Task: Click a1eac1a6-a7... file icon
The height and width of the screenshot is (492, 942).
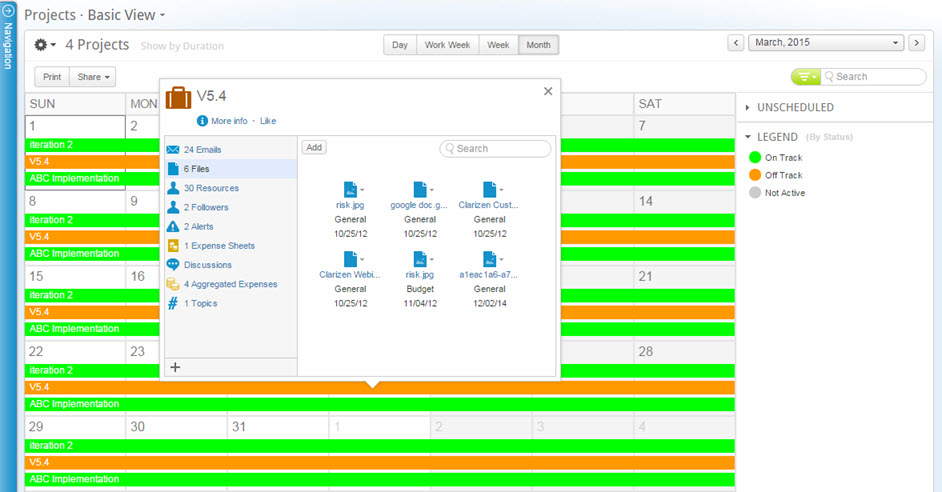Action: point(490,259)
